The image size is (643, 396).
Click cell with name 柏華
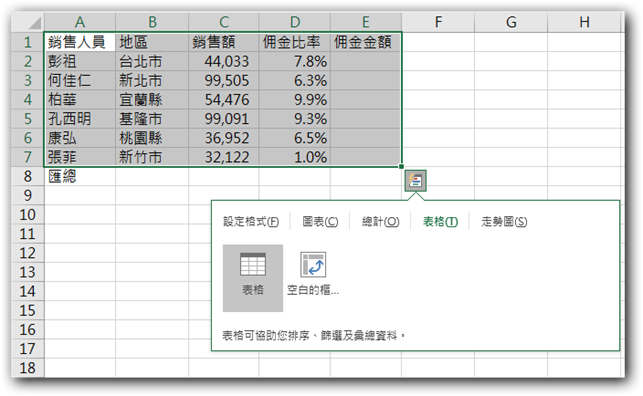point(80,100)
